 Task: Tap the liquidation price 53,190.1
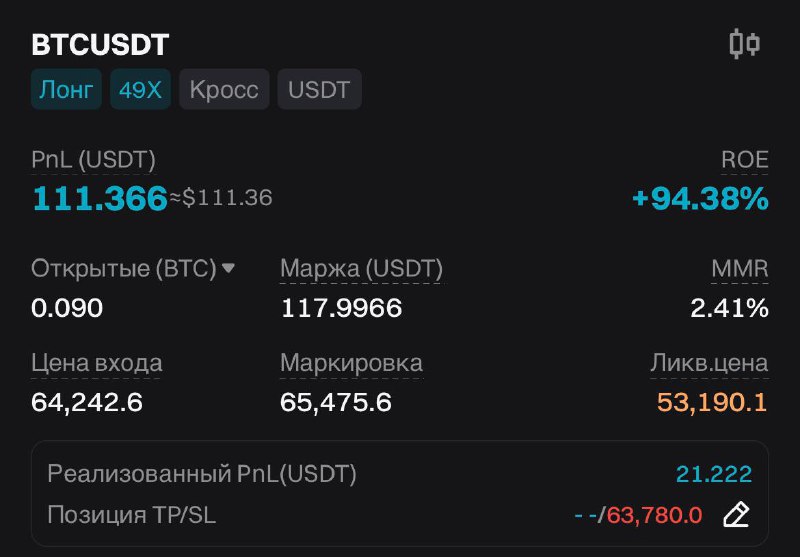712,402
